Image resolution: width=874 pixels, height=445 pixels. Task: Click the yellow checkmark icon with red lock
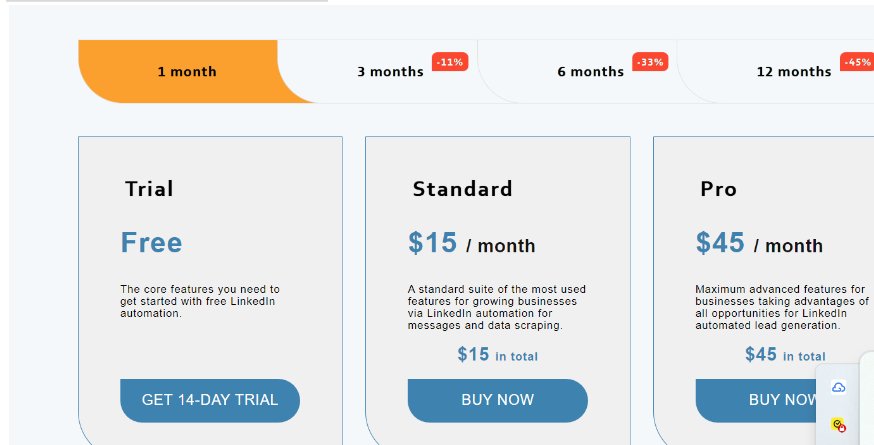(838, 425)
